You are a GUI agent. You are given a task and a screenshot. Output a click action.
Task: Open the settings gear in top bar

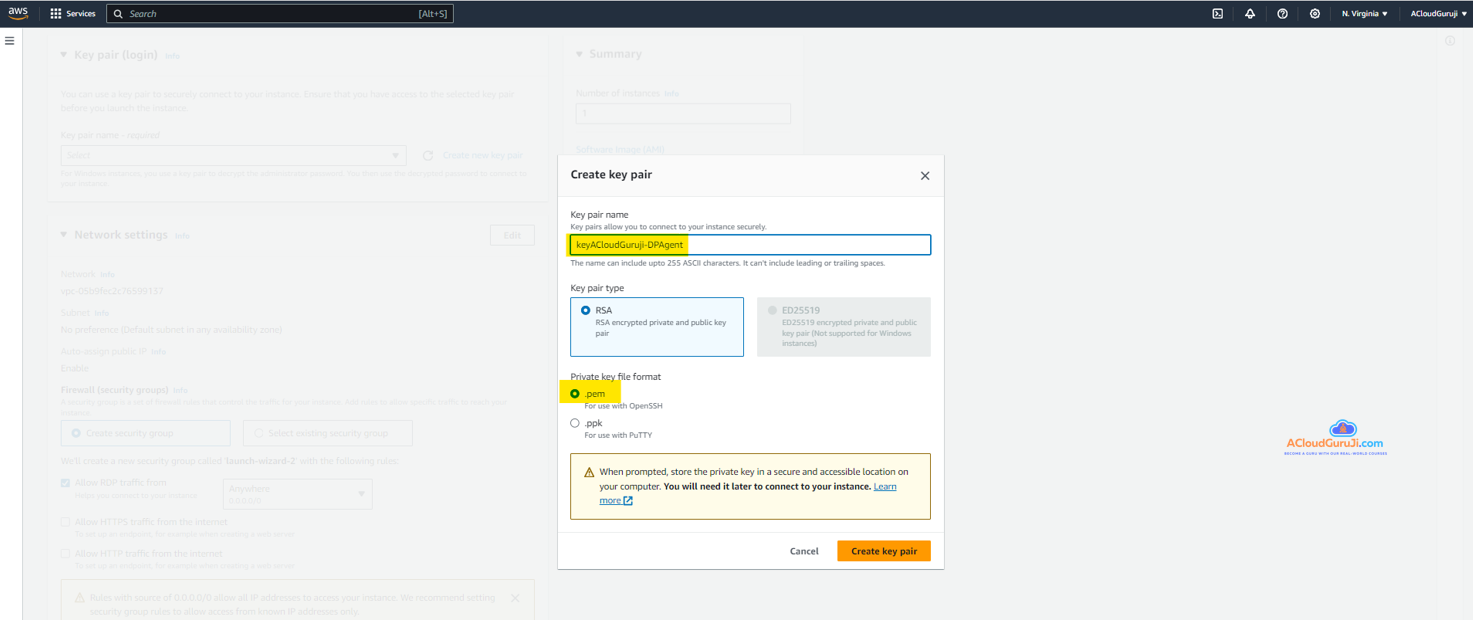pyautogui.click(x=1315, y=14)
